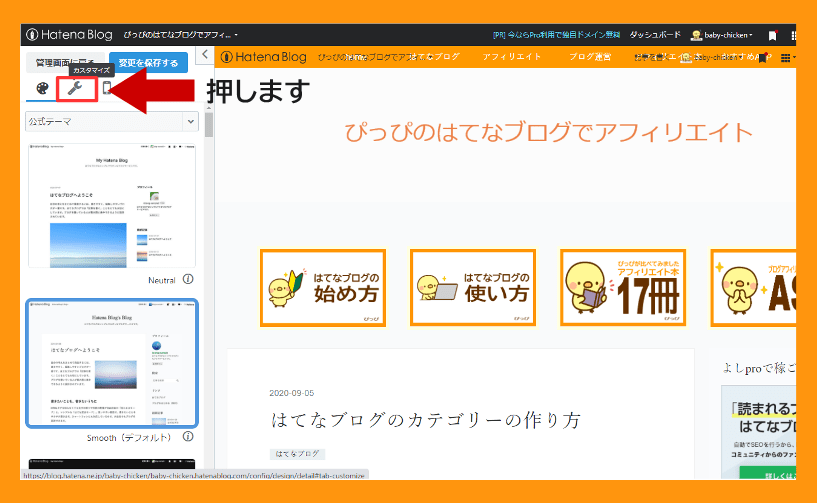
Task: Click 管理画面に戻る button
Action: pyautogui.click(x=65, y=63)
